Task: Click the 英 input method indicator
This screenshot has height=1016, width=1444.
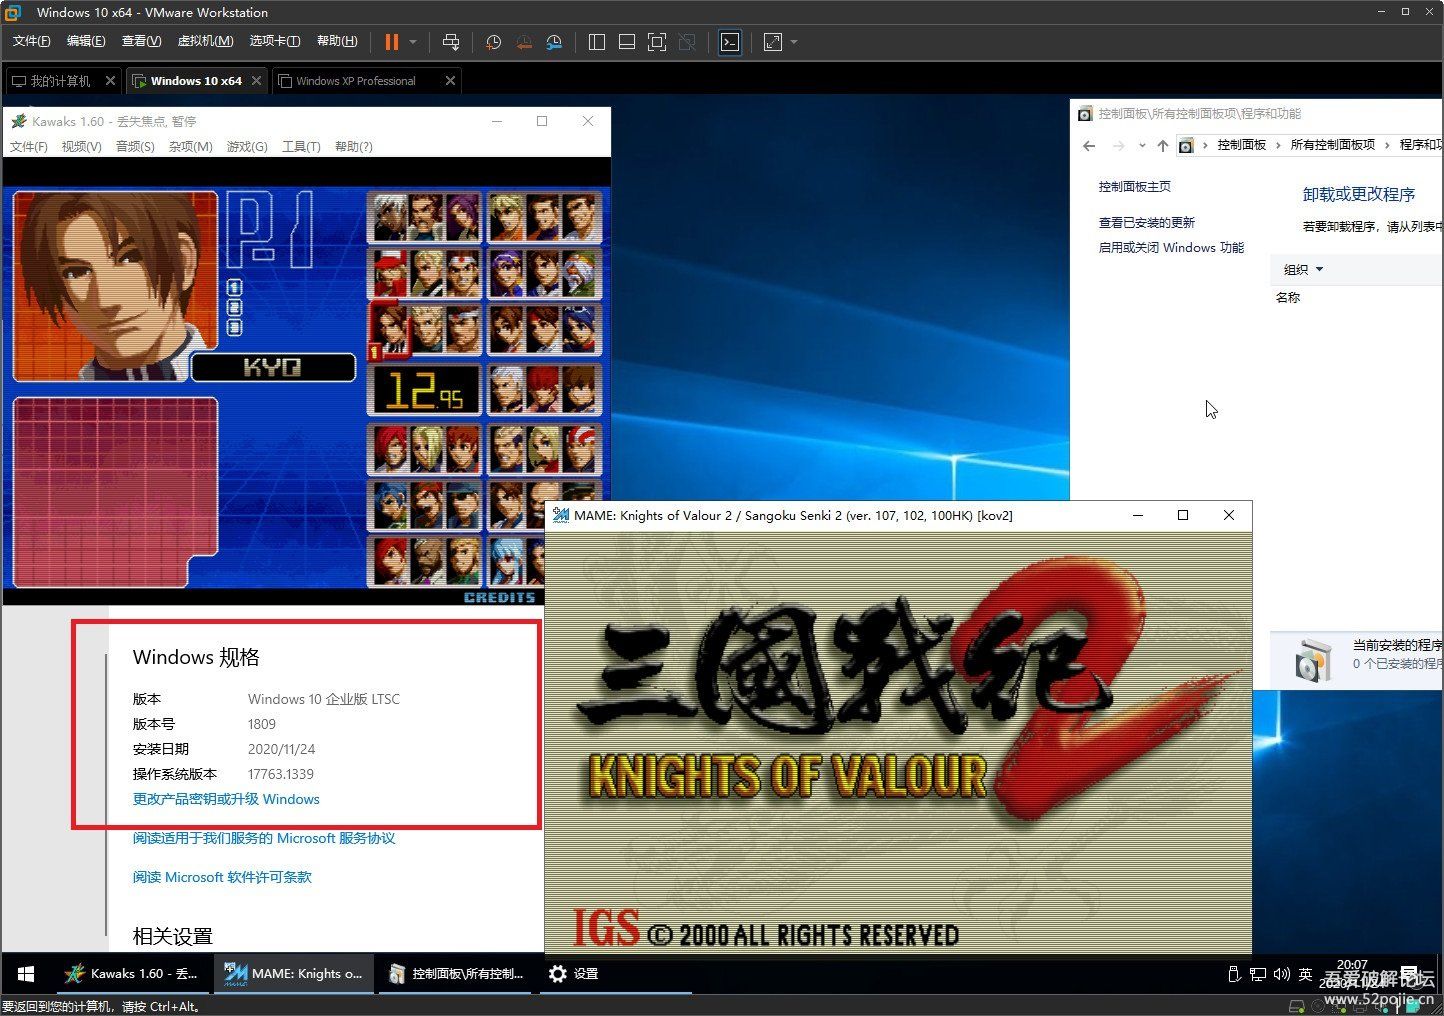Action: [x=1305, y=974]
